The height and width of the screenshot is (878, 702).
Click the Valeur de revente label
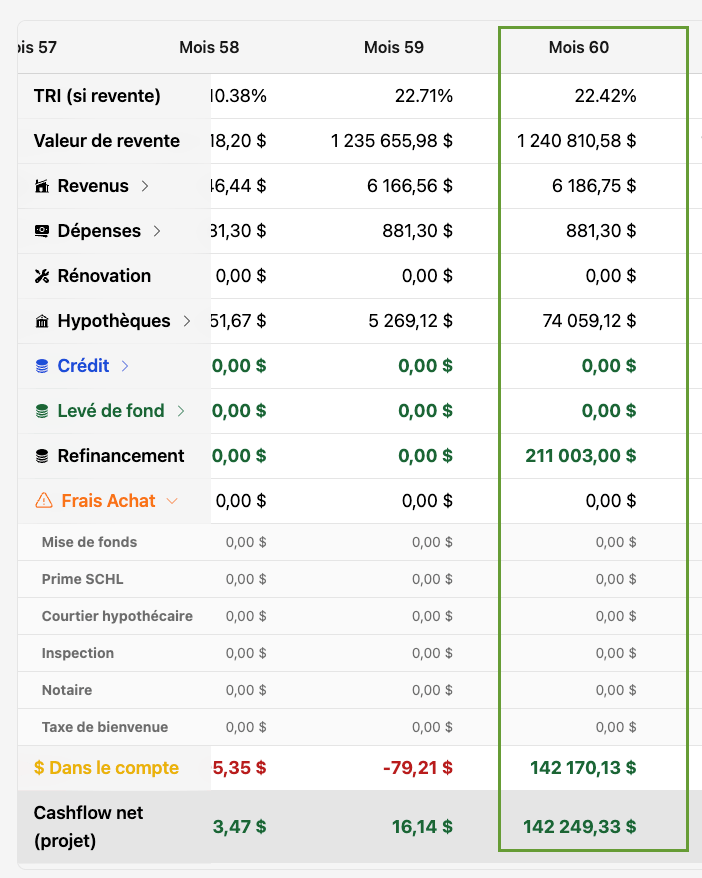[106, 141]
